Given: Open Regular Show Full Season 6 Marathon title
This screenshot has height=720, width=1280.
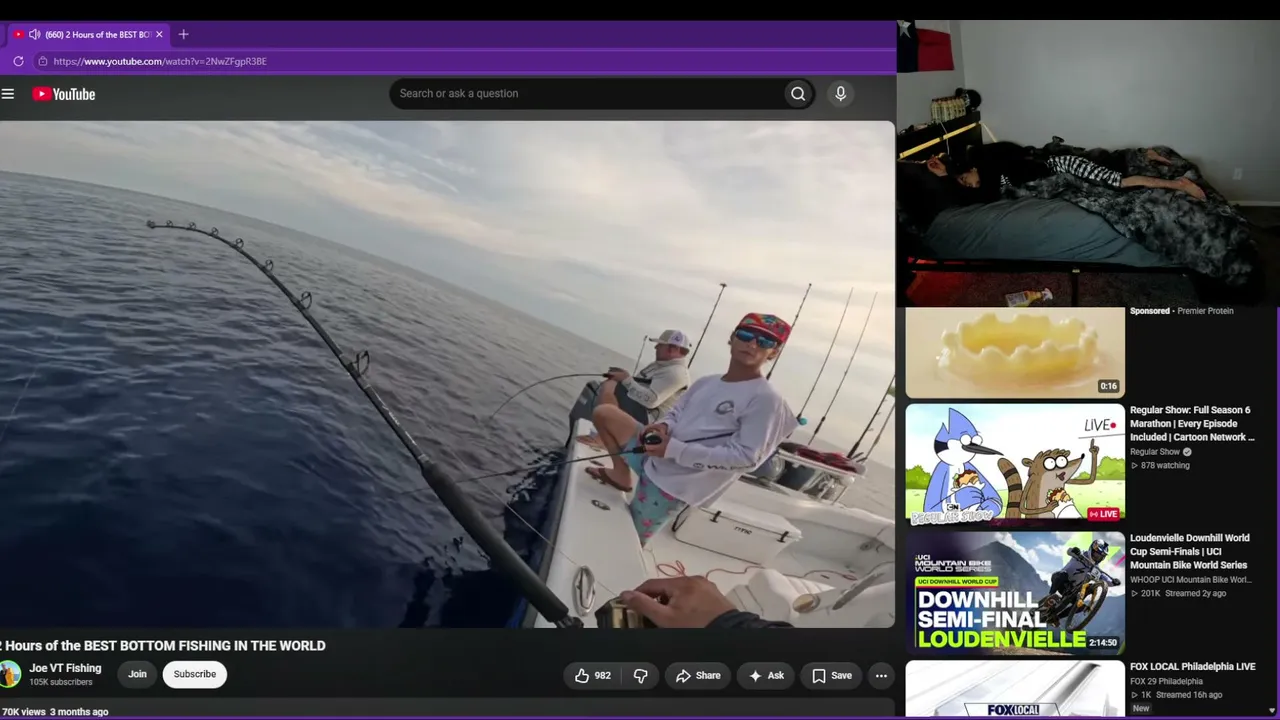Looking at the screenshot, I should point(1192,424).
